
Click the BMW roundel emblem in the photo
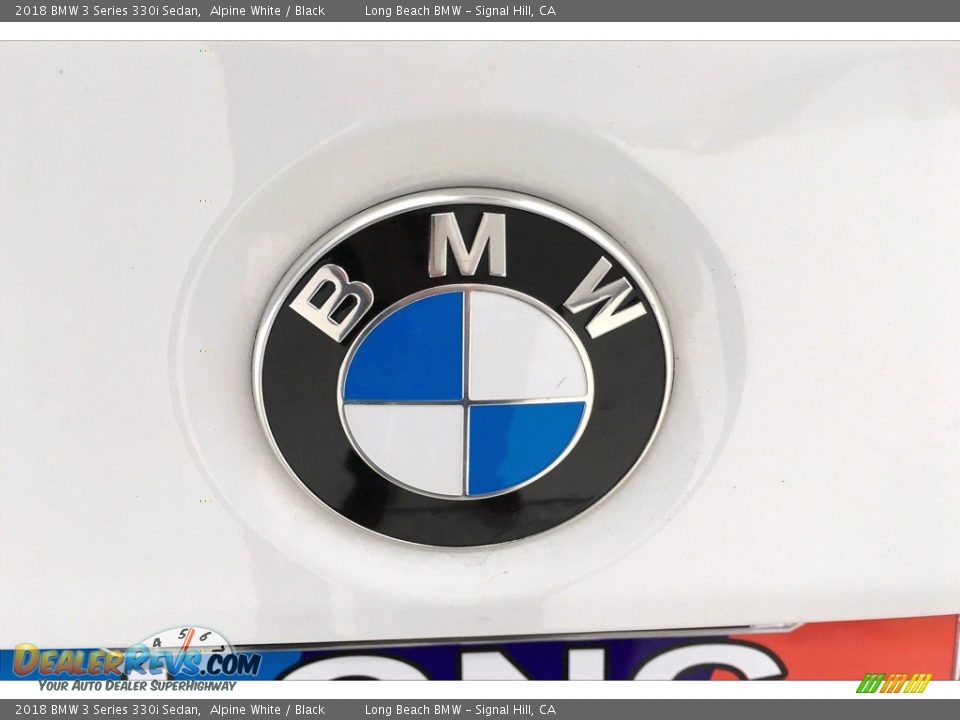pyautogui.click(x=463, y=367)
